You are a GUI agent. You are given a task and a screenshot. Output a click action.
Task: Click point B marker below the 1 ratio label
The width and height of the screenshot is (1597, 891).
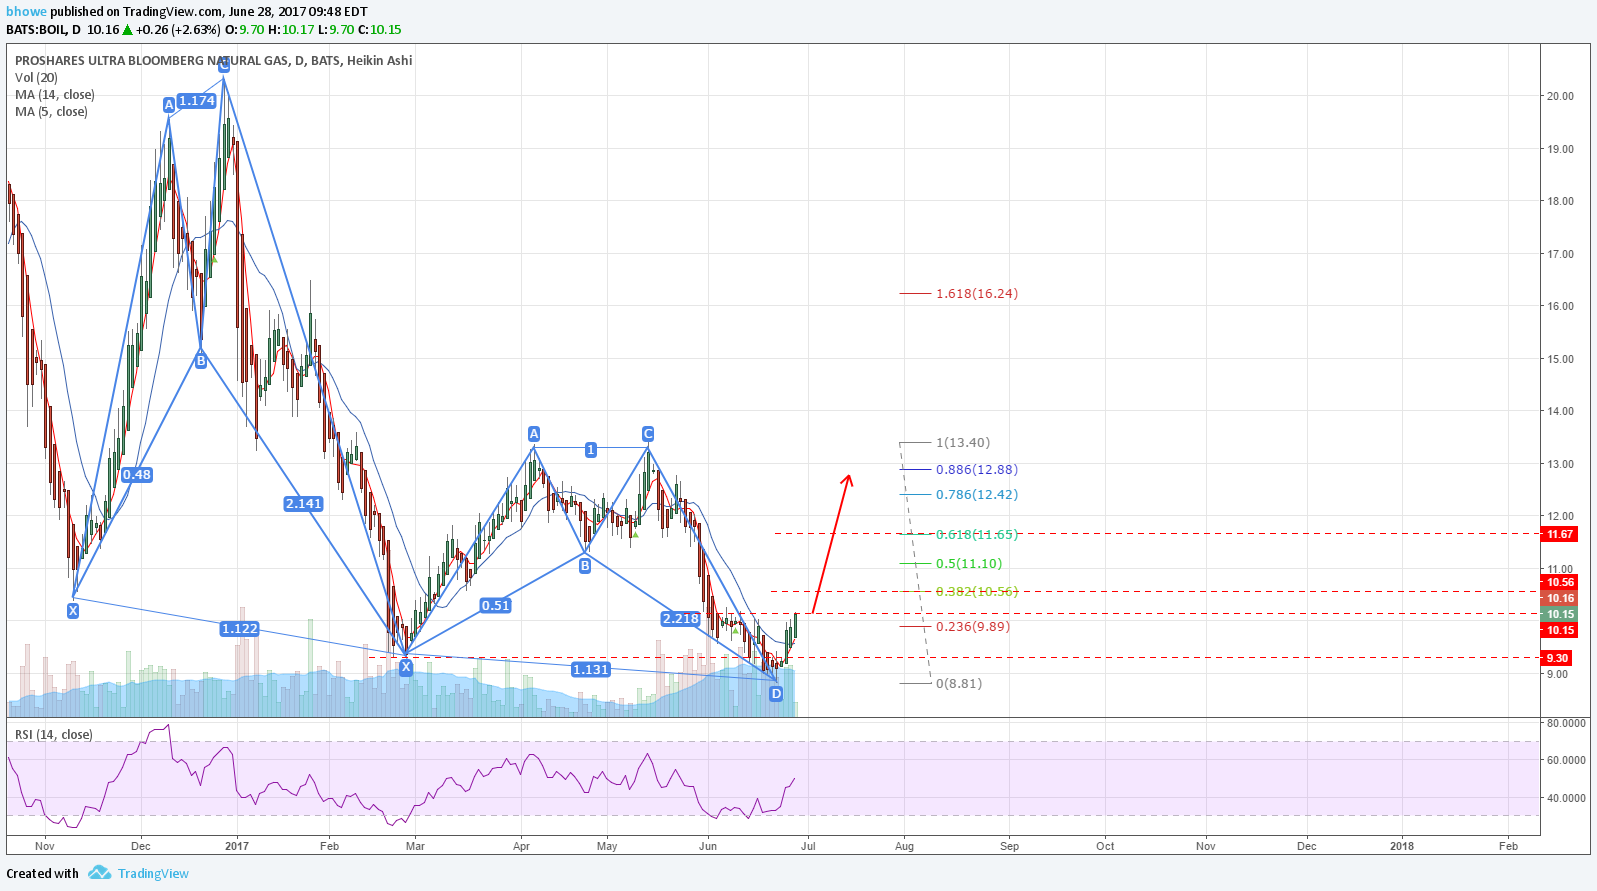tap(585, 566)
